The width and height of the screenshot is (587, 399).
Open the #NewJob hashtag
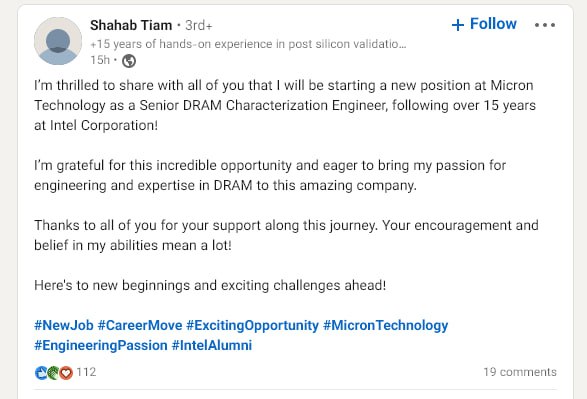tap(64, 325)
